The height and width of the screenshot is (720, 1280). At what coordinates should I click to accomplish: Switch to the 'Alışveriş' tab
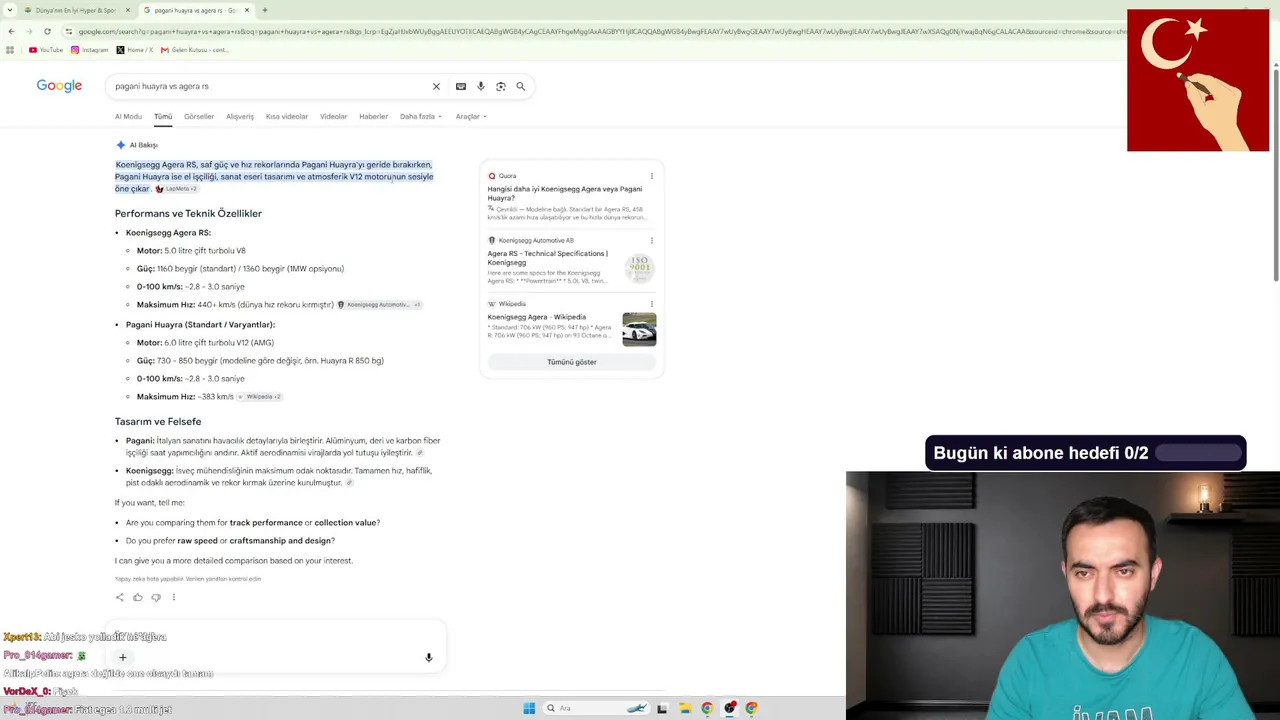pyautogui.click(x=240, y=116)
